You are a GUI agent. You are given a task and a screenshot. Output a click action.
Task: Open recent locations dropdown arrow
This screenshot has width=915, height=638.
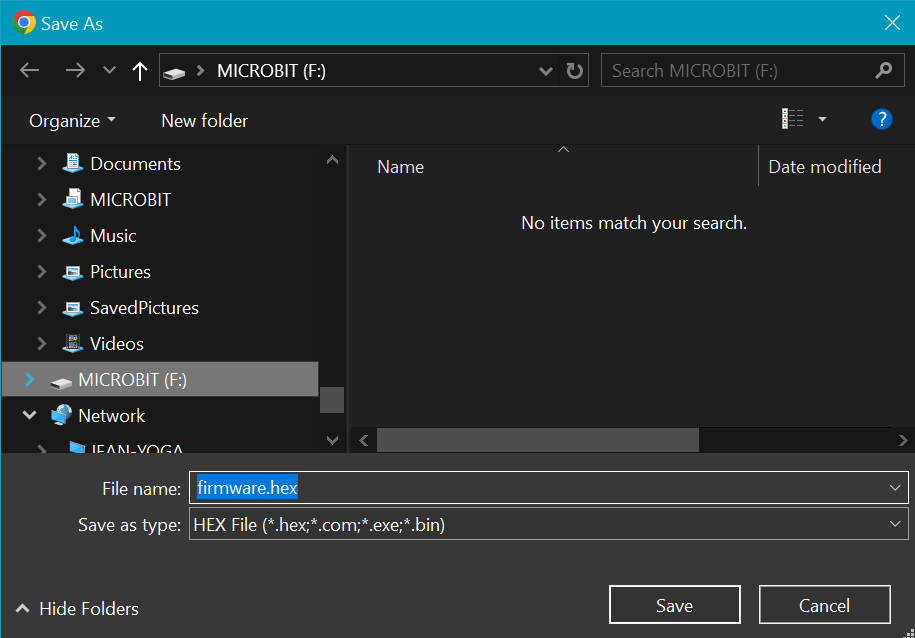tap(109, 71)
